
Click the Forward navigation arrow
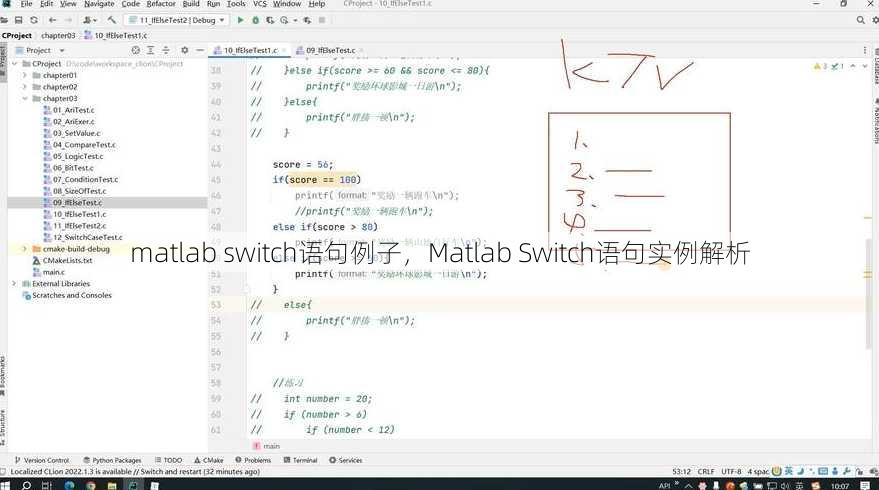click(x=68, y=20)
